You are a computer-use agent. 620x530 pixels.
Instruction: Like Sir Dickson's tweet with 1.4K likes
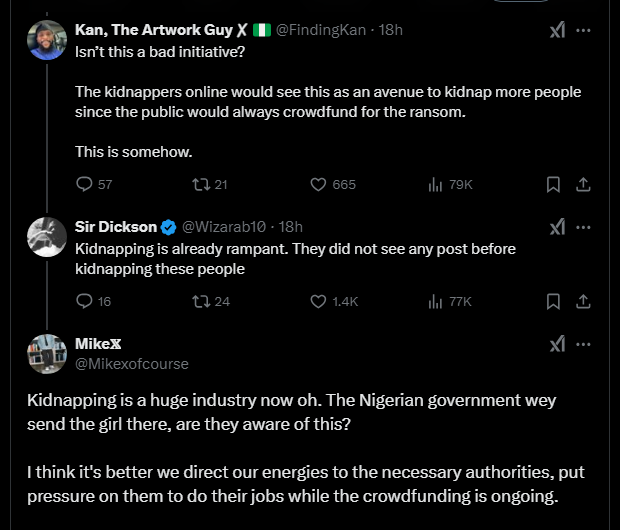pos(319,301)
